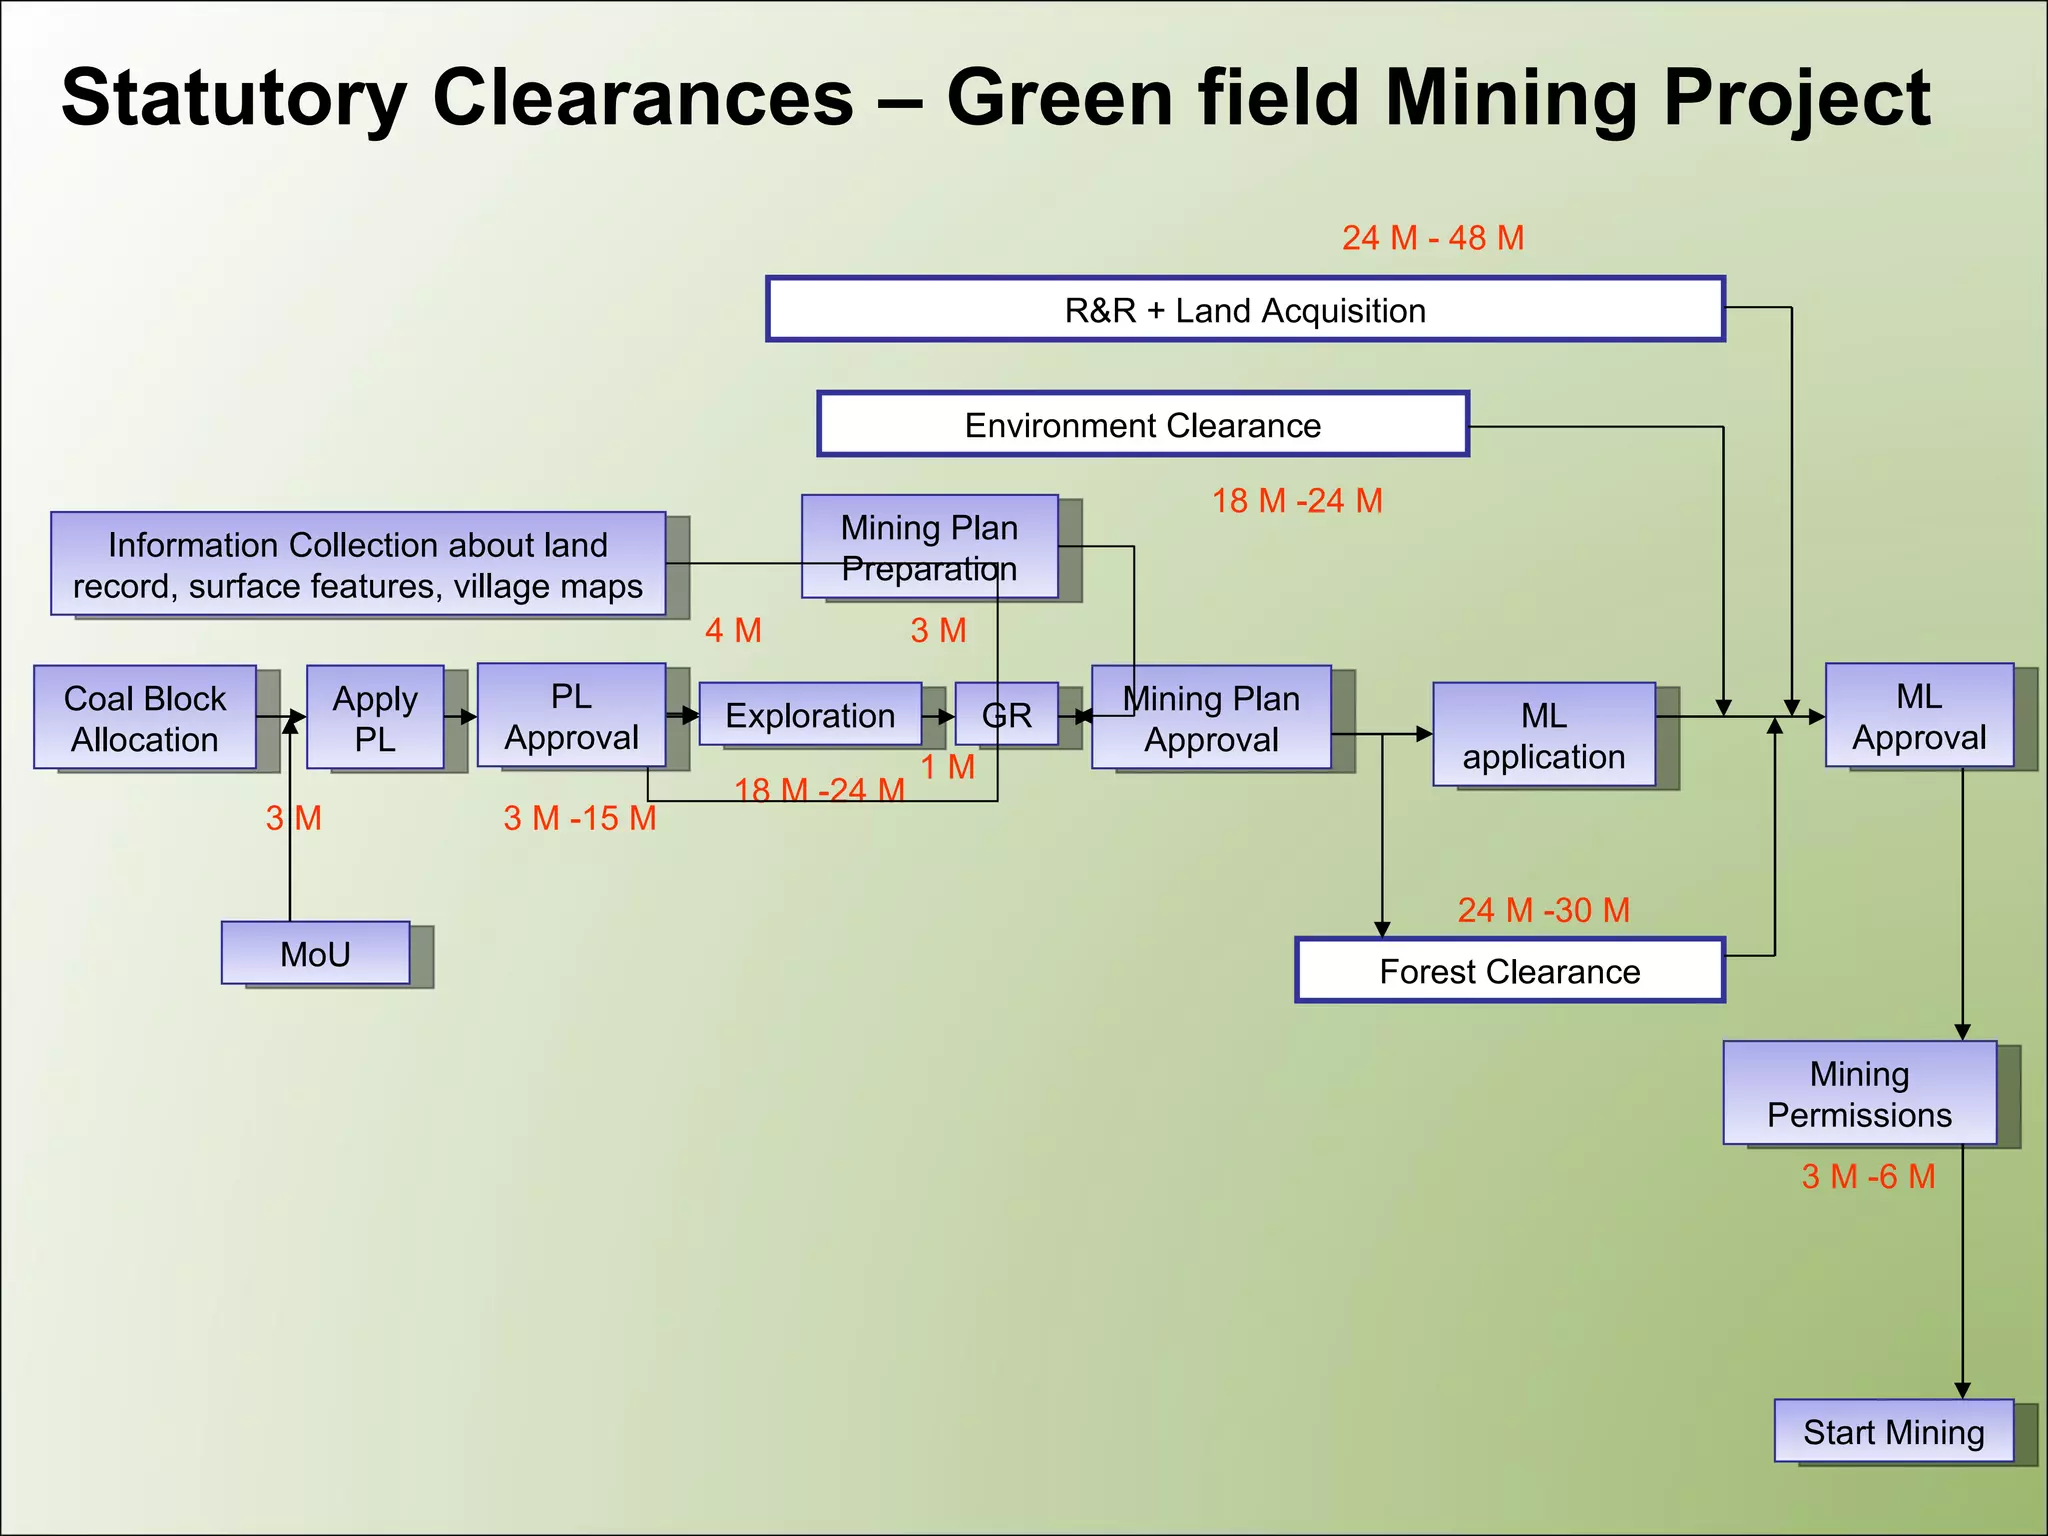The image size is (2048, 1536).
Task: Select the Information Collection about land box
Action: click(358, 564)
